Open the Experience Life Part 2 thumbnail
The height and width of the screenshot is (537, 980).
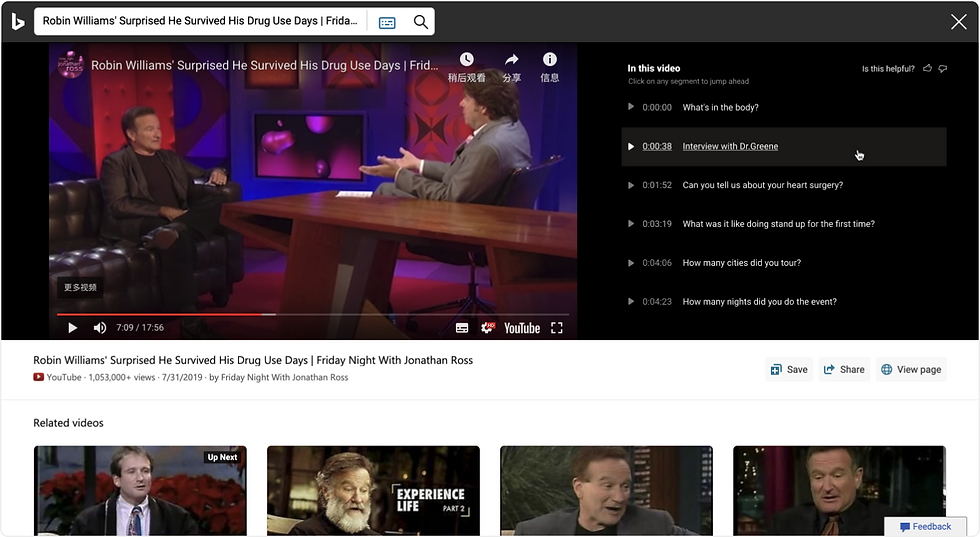[373, 491]
